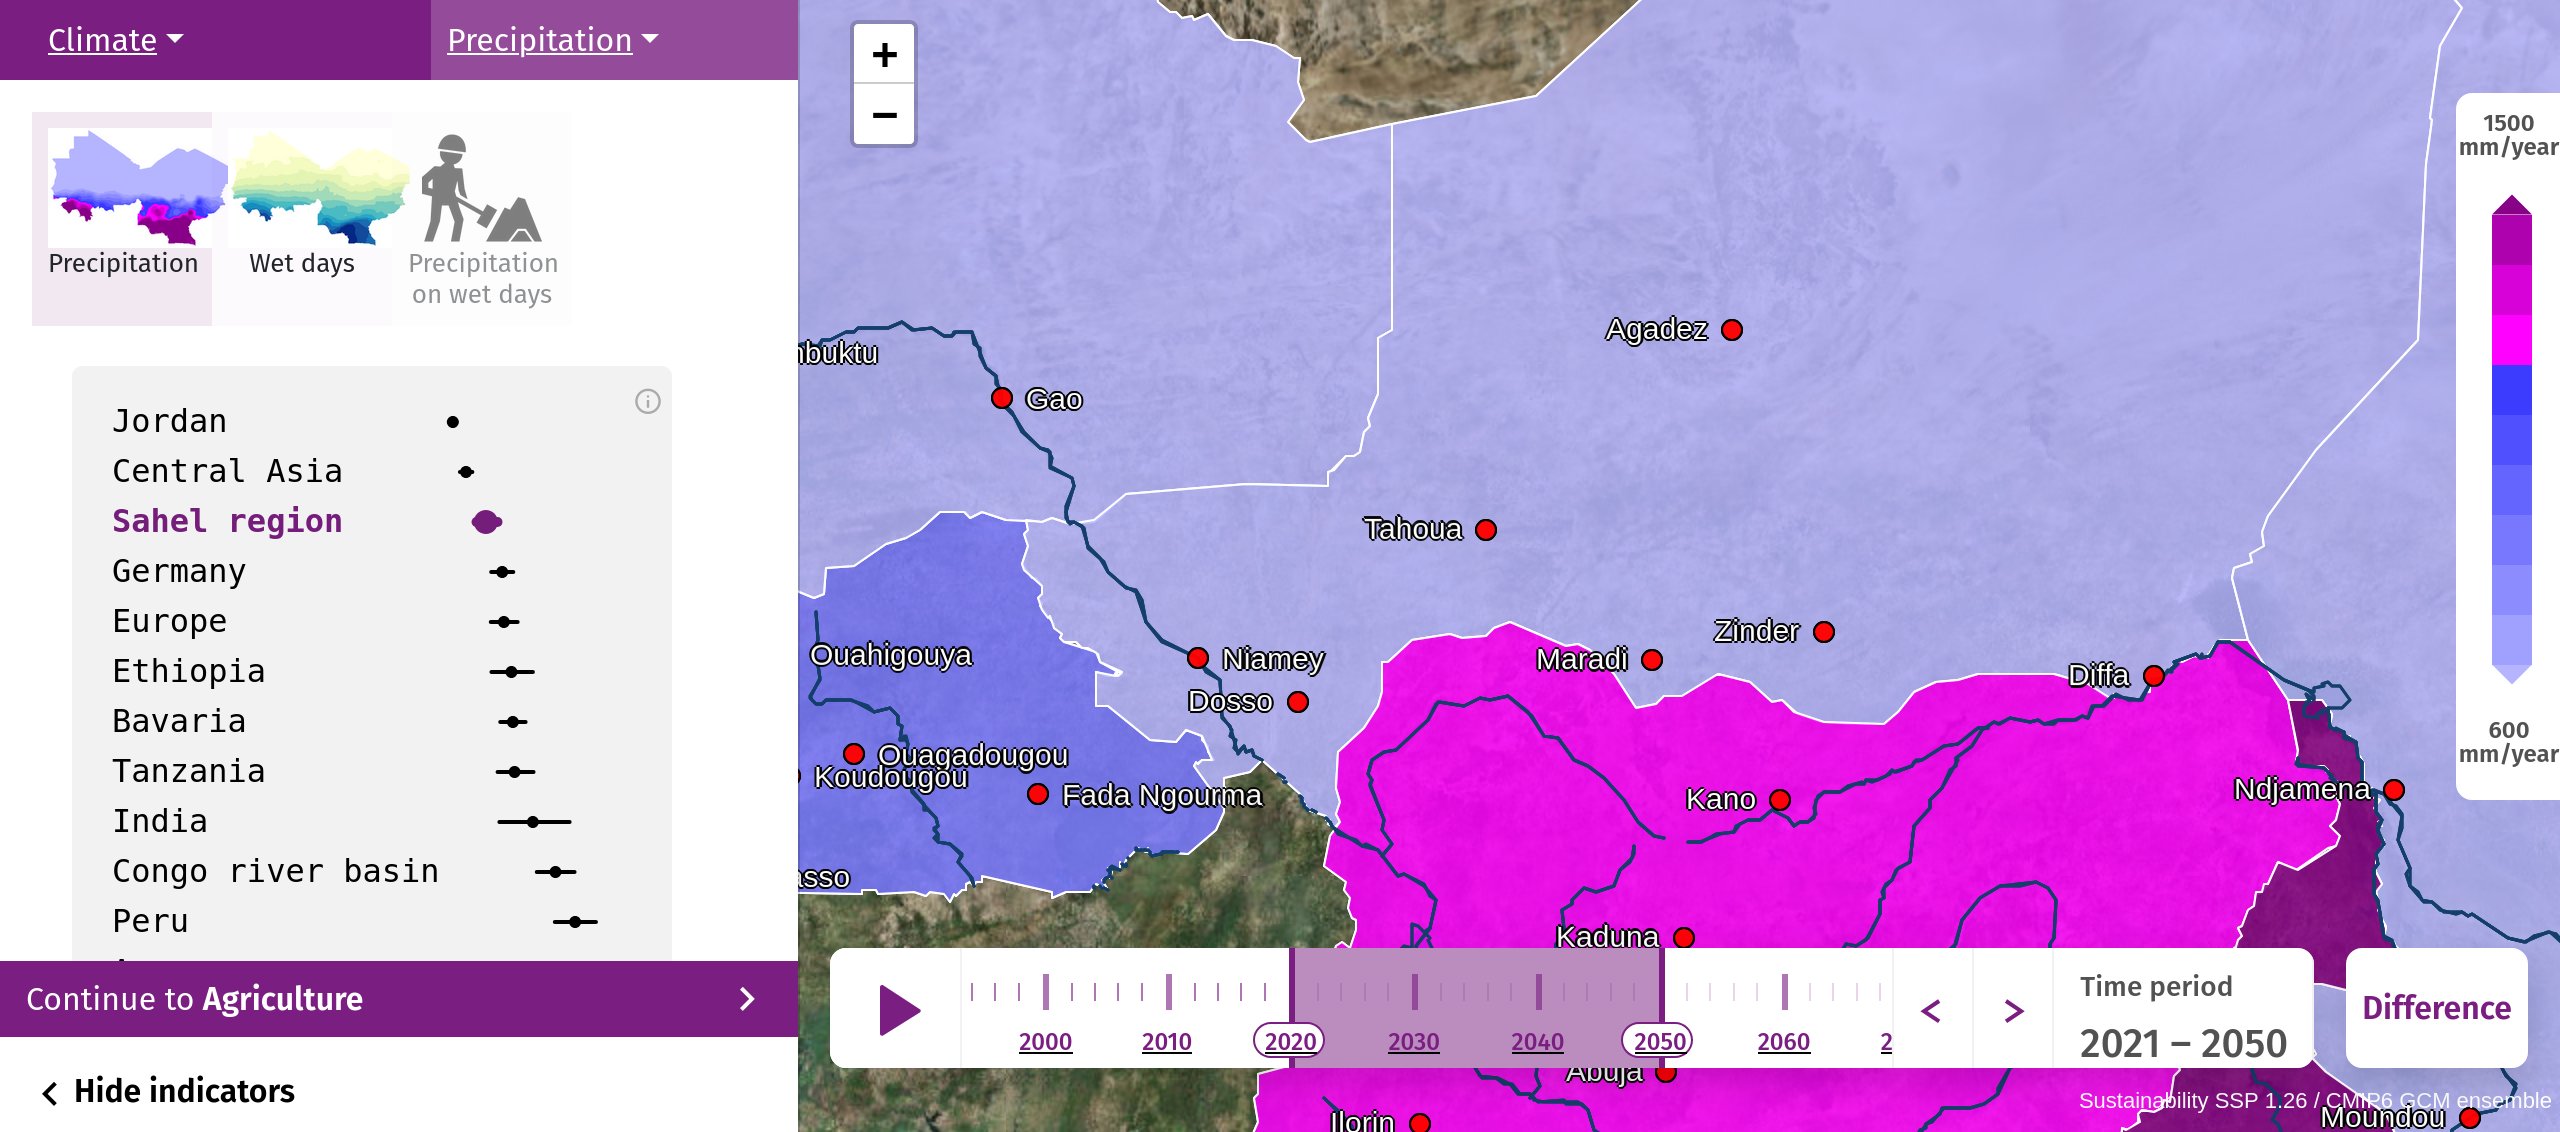
Task: Select year 2040 on timeline
Action: (1537, 1041)
